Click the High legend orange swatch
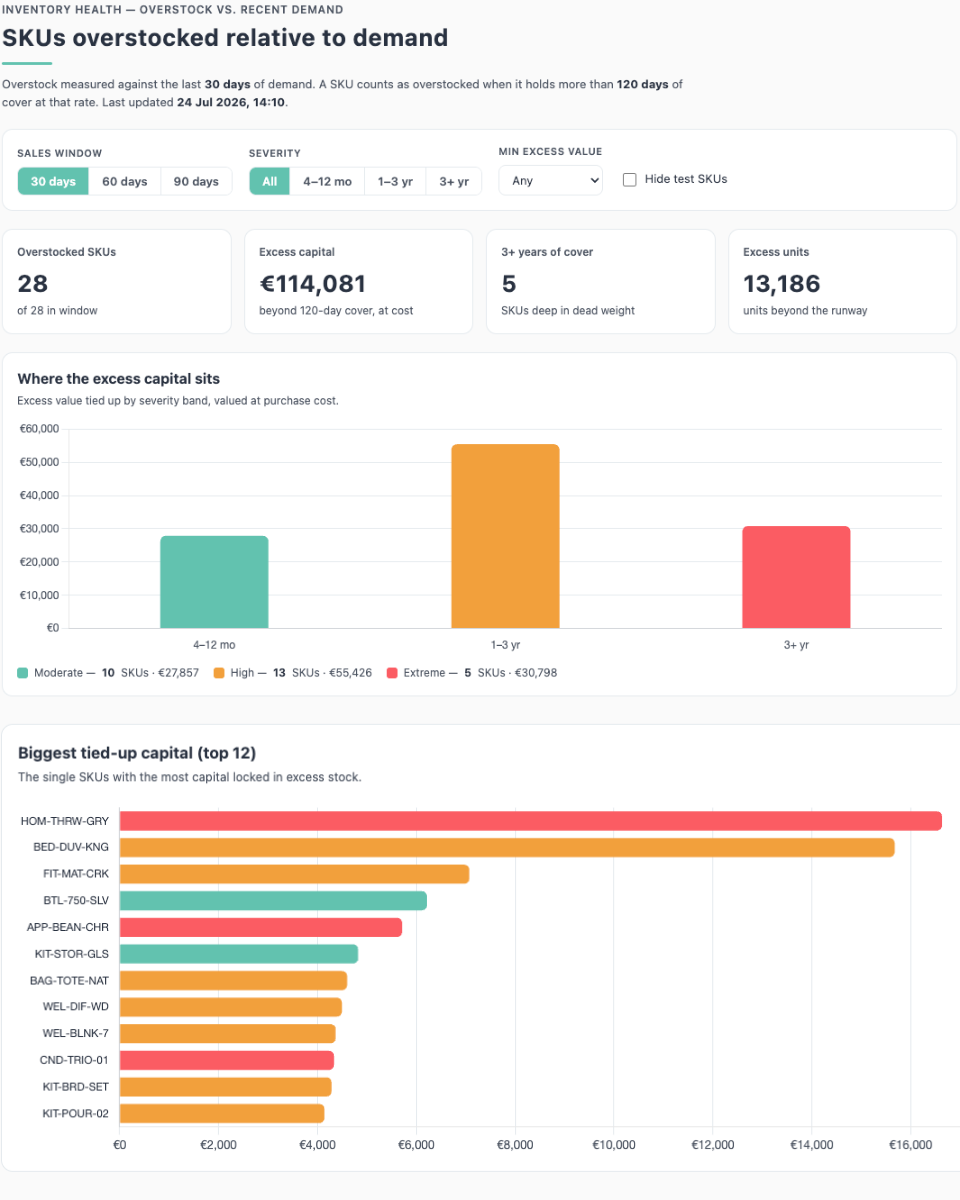 [219, 673]
